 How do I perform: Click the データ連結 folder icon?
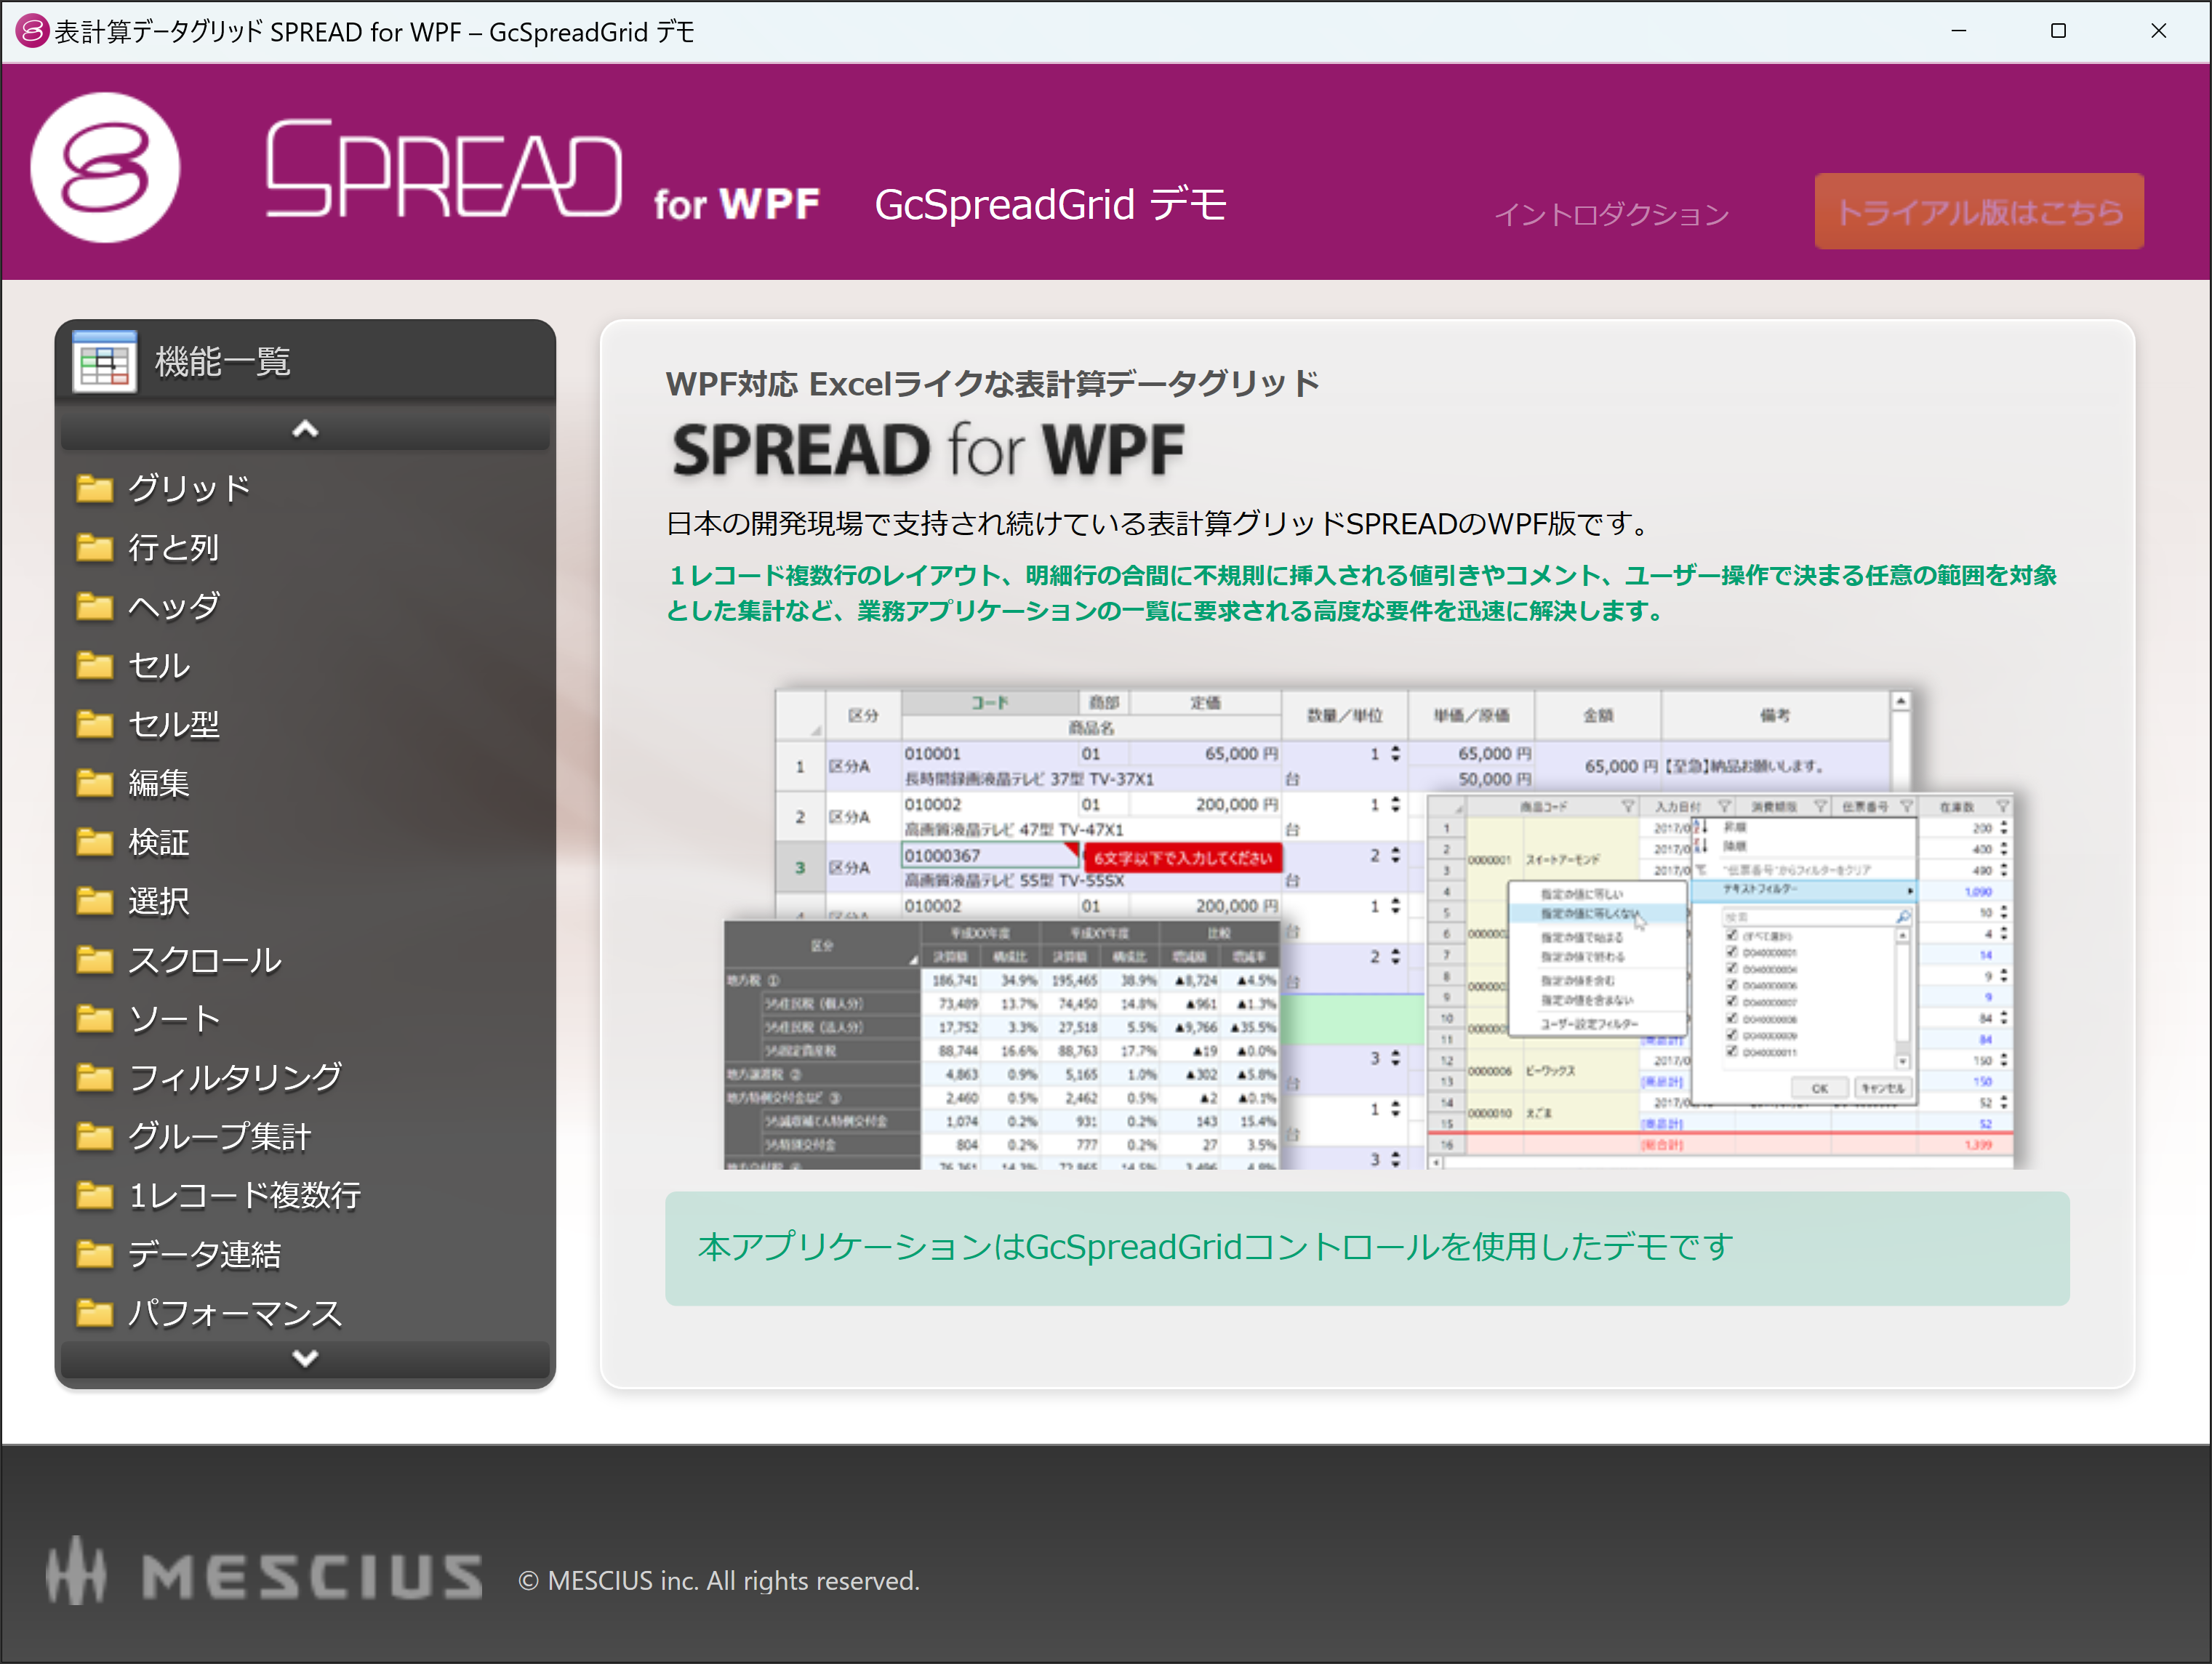[96, 1253]
